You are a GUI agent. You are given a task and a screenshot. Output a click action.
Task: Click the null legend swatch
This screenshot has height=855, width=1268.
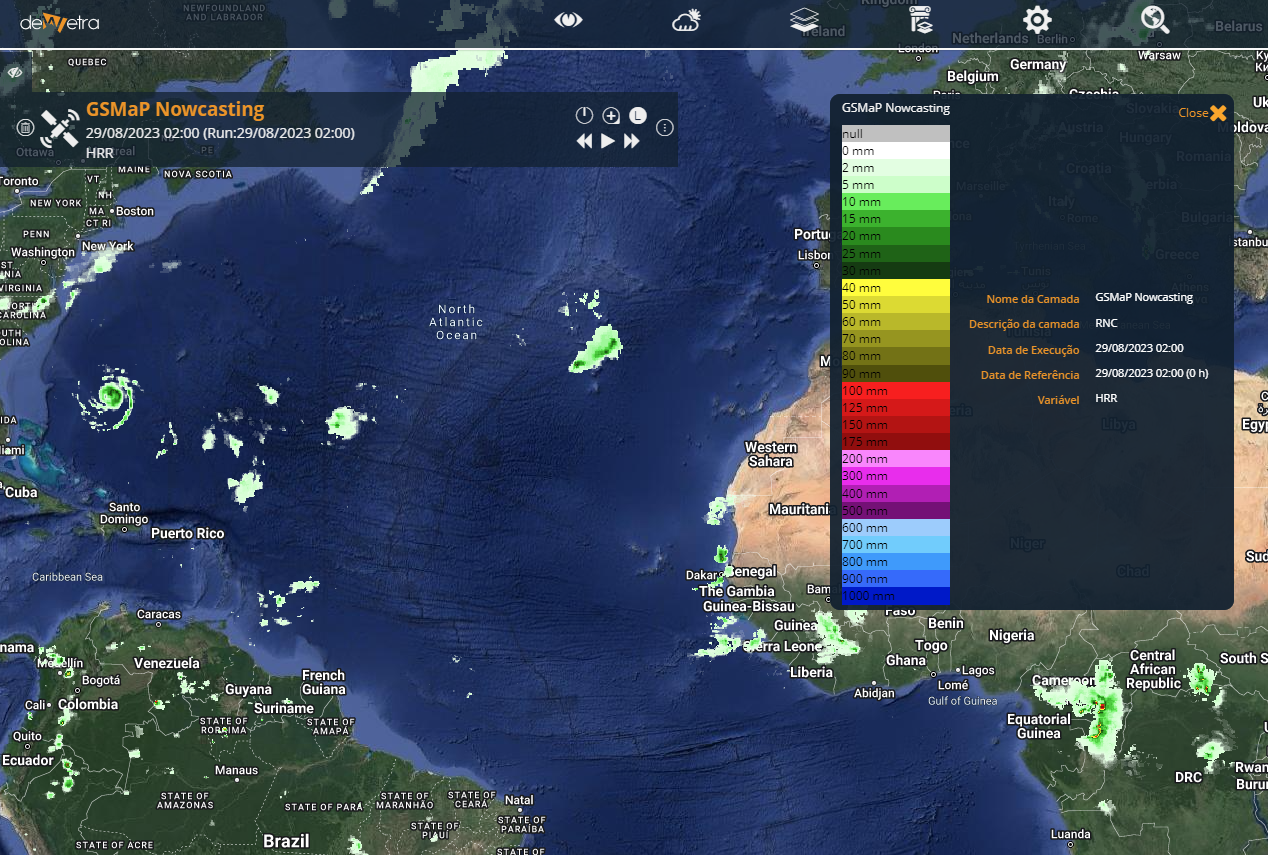tap(895, 134)
